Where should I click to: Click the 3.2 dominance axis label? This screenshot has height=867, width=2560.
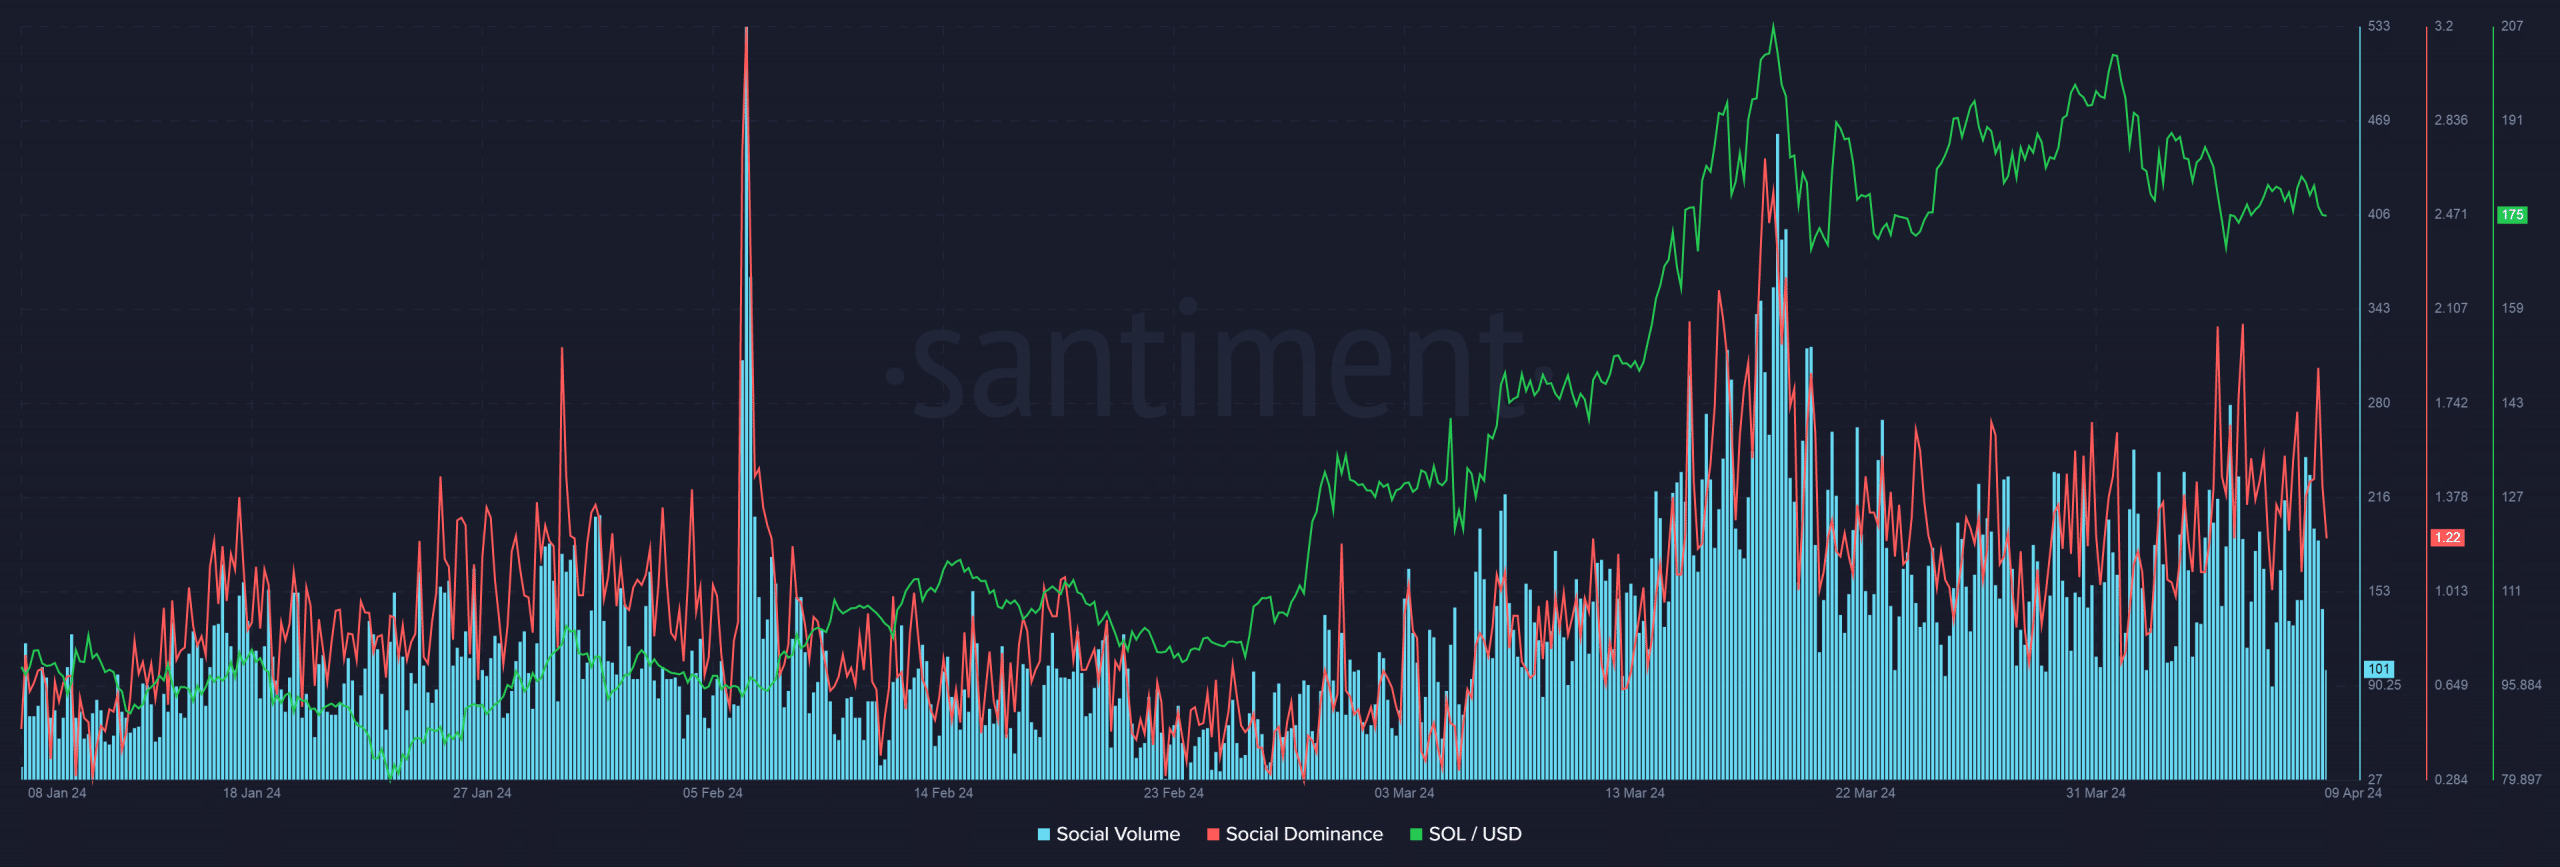coord(2443,26)
